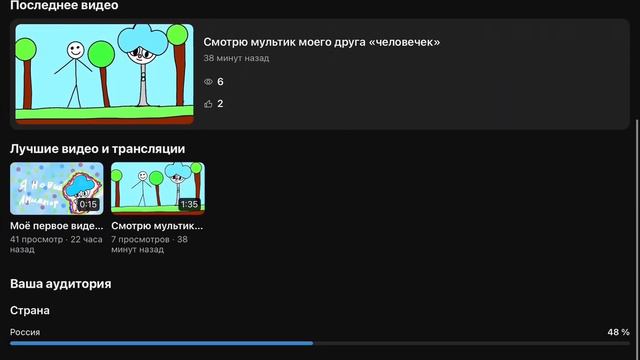The width and height of the screenshot is (640, 360).
Task: Click the likes count 2 next to thumbs-up
Action: (x=220, y=104)
